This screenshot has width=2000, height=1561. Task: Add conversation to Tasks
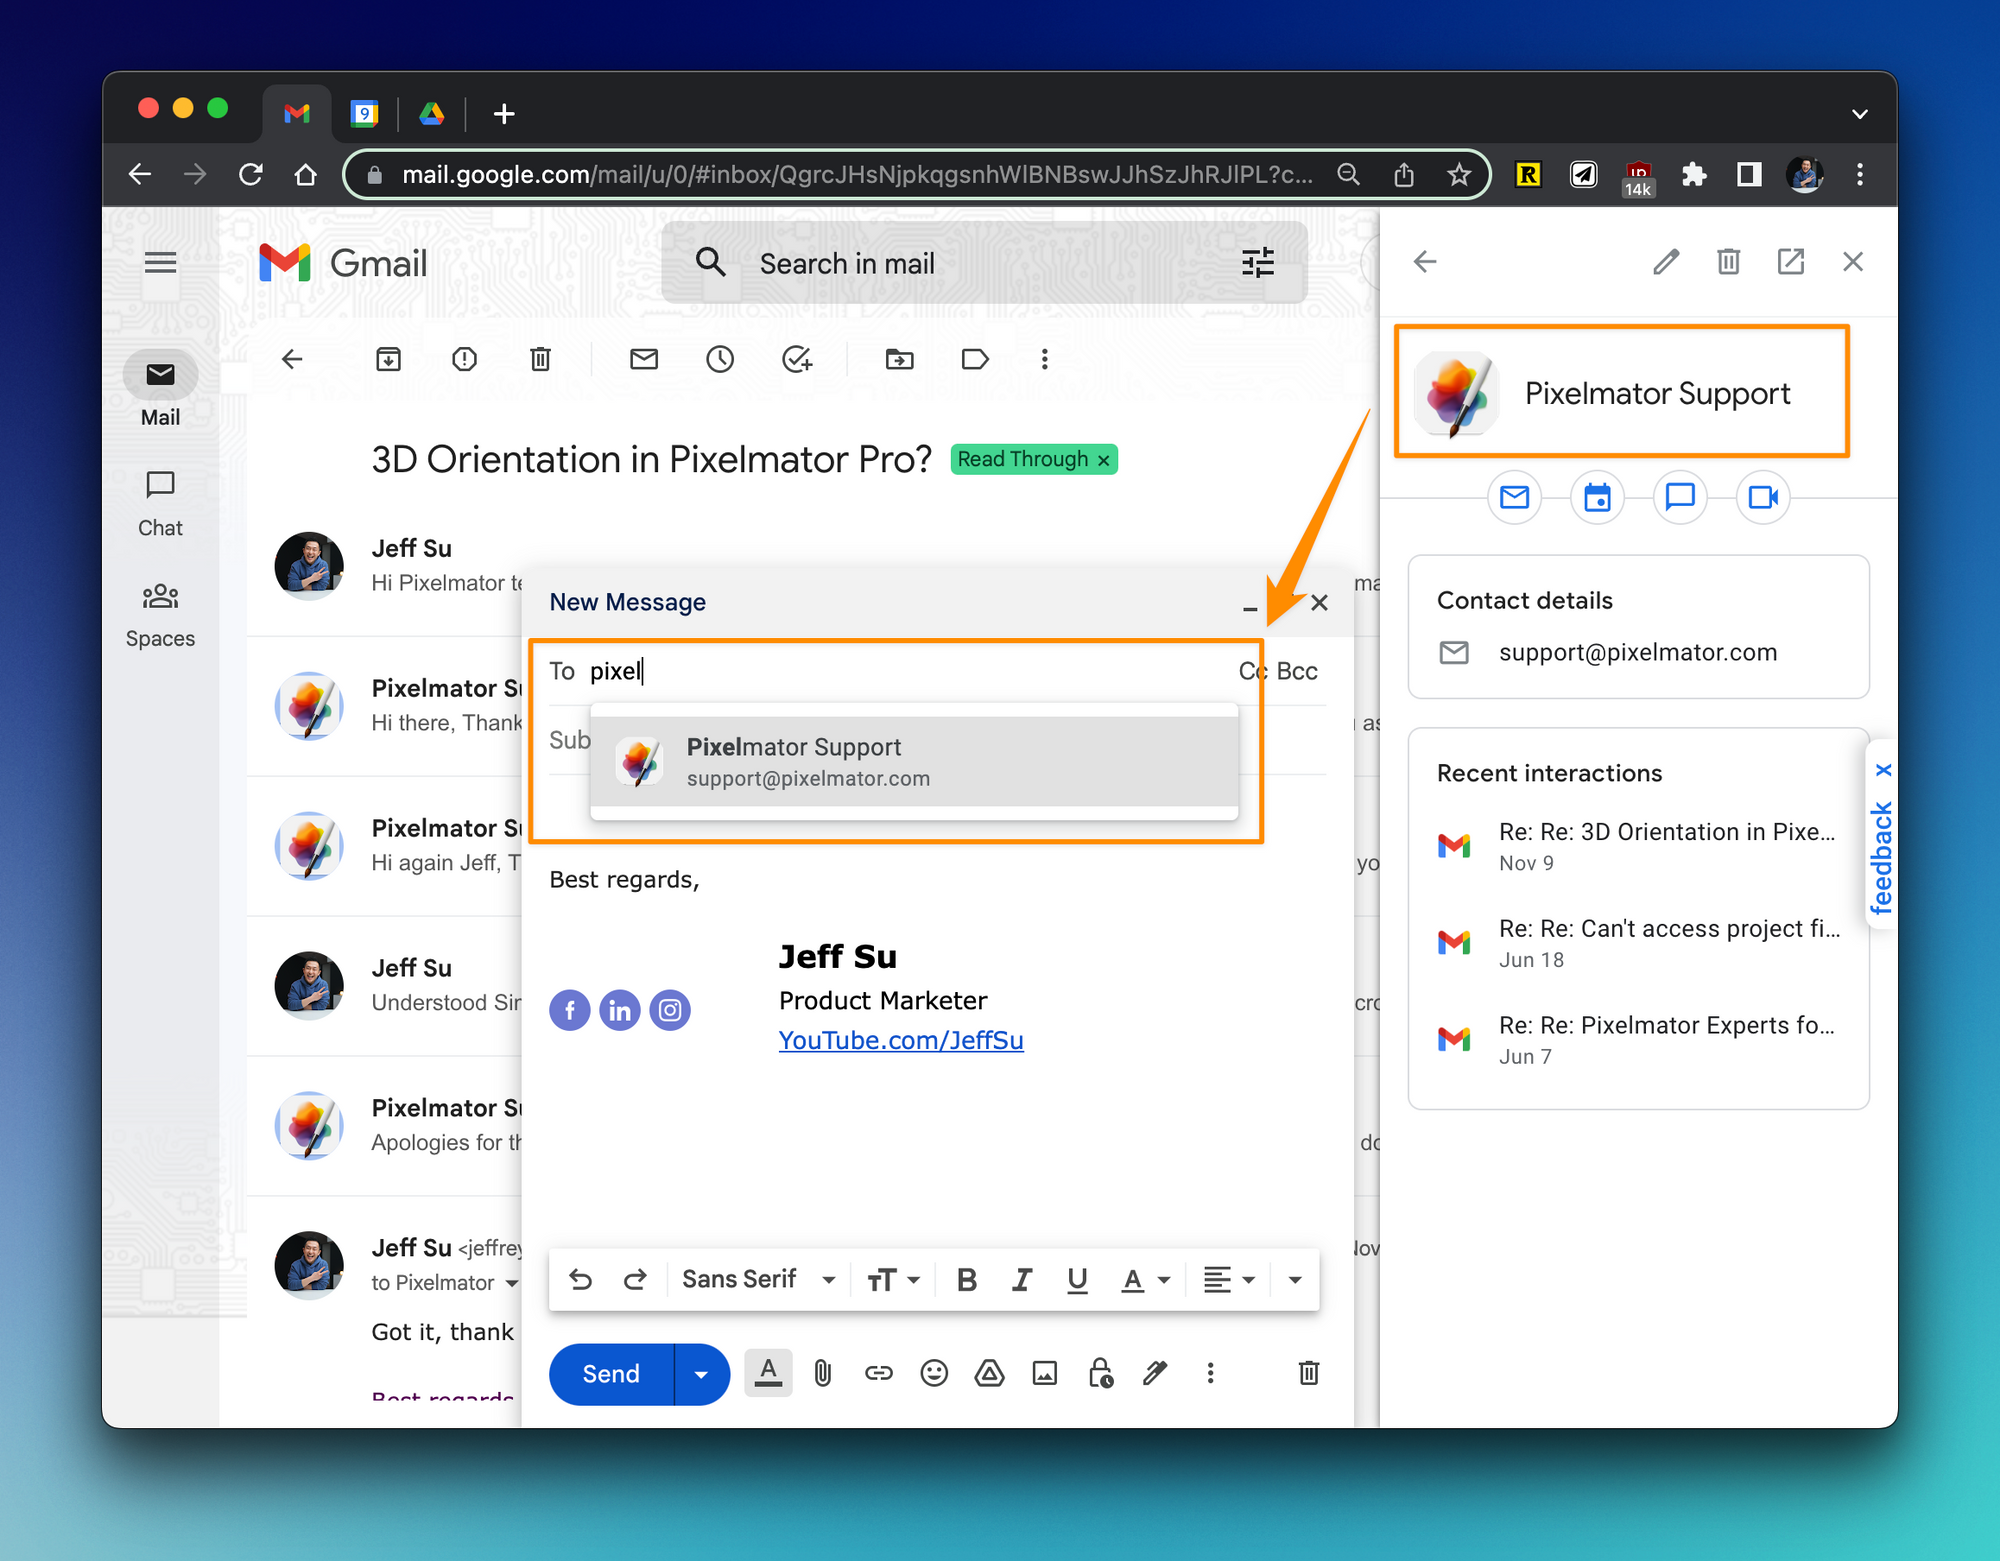click(797, 359)
